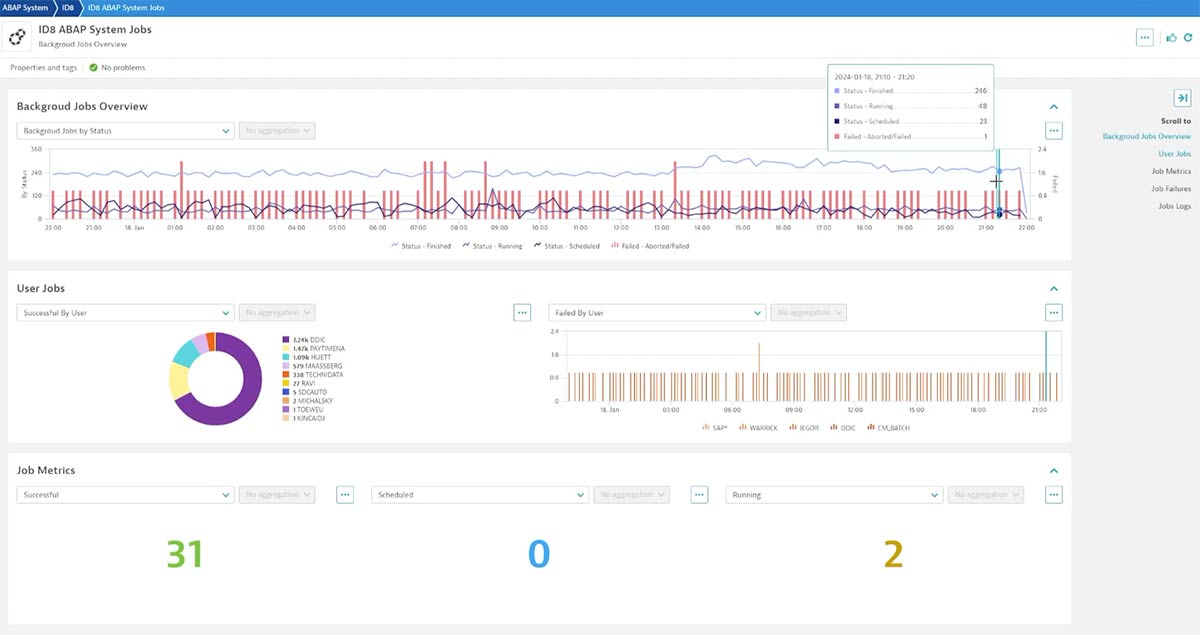Click the refresh icon in the top right

tap(1189, 37)
